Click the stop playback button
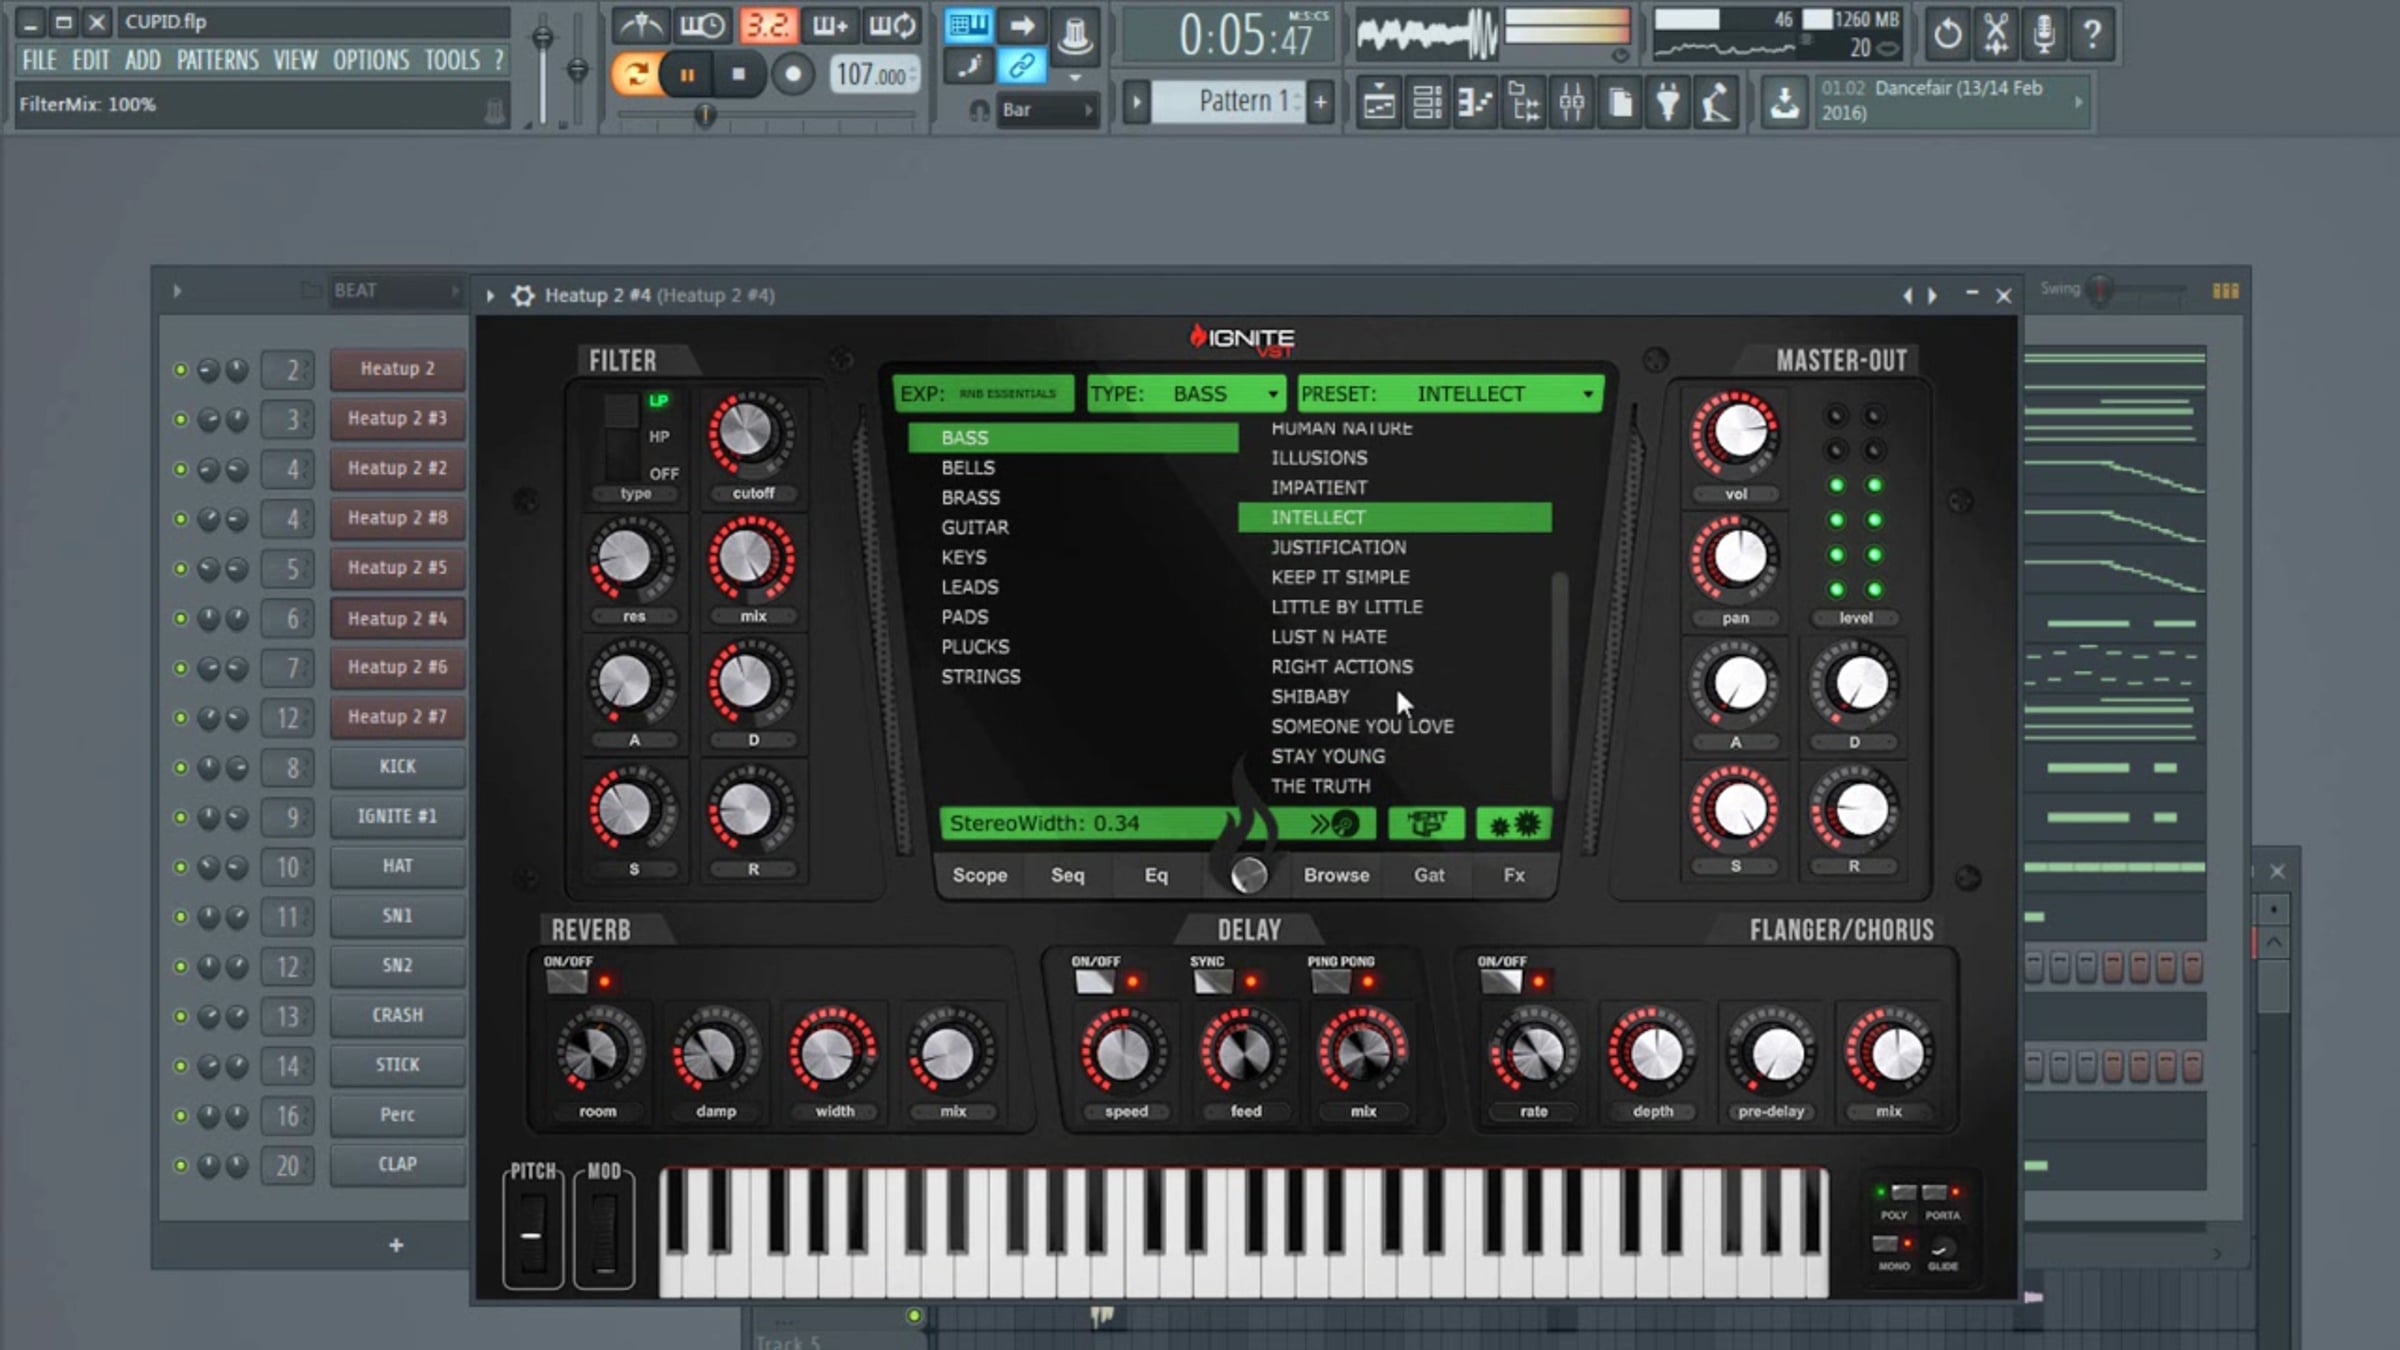The height and width of the screenshot is (1350, 2400). (738, 74)
